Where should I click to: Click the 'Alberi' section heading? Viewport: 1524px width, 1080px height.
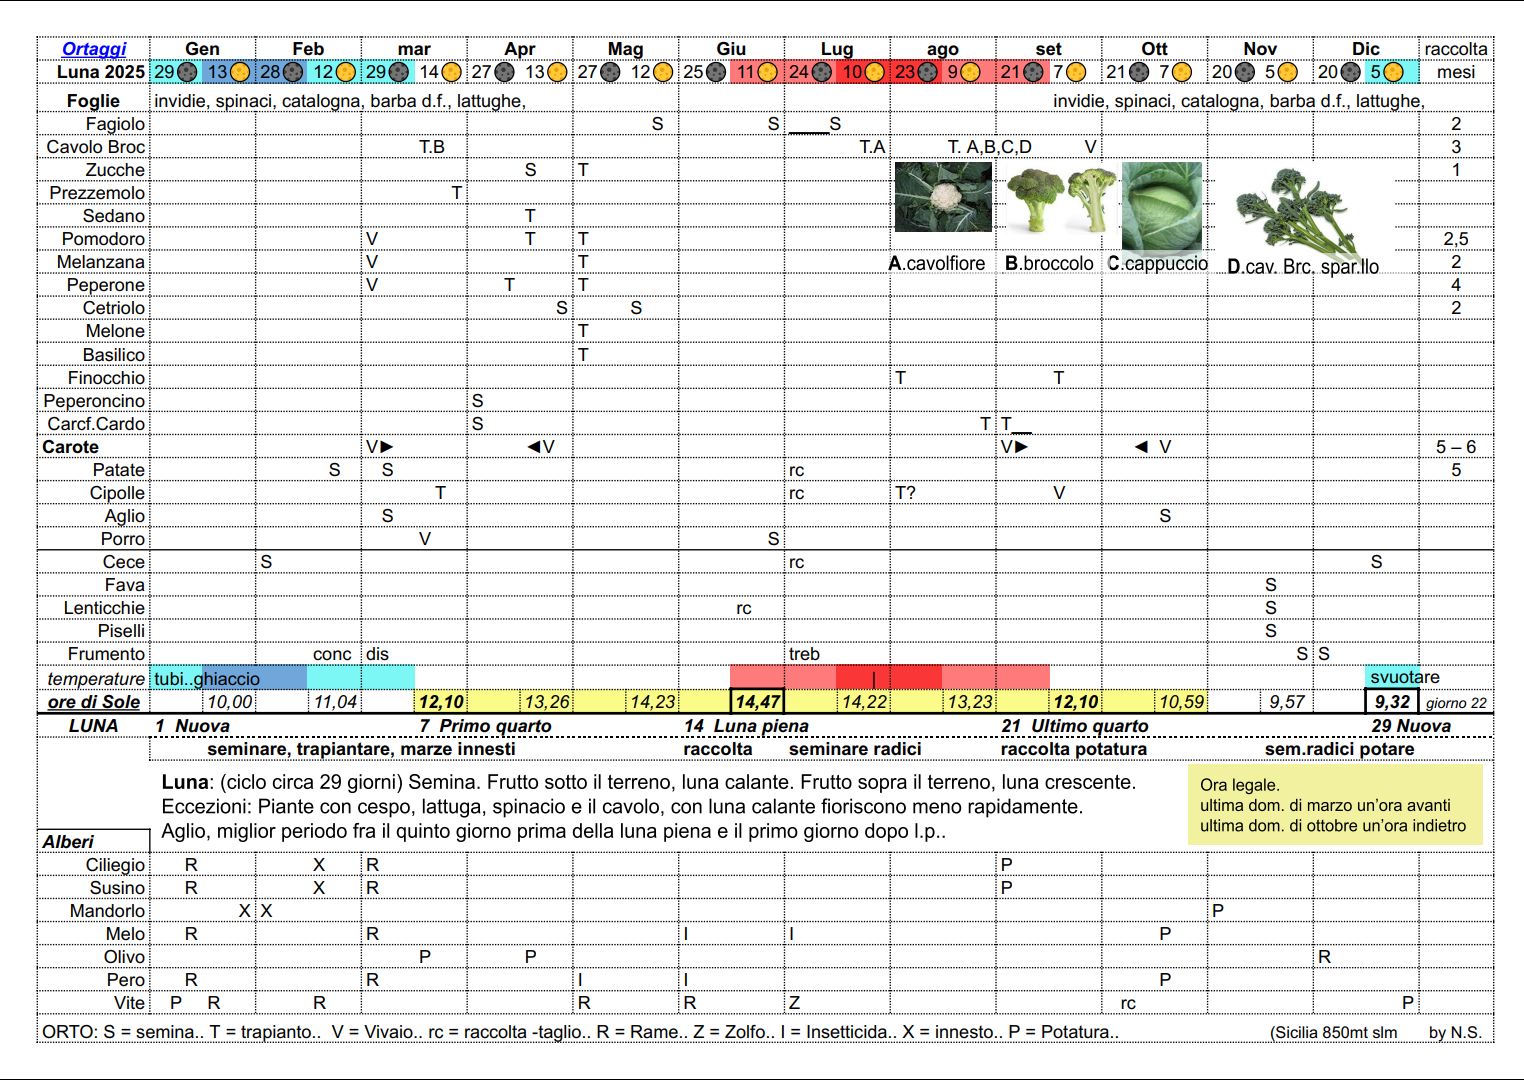click(x=68, y=842)
